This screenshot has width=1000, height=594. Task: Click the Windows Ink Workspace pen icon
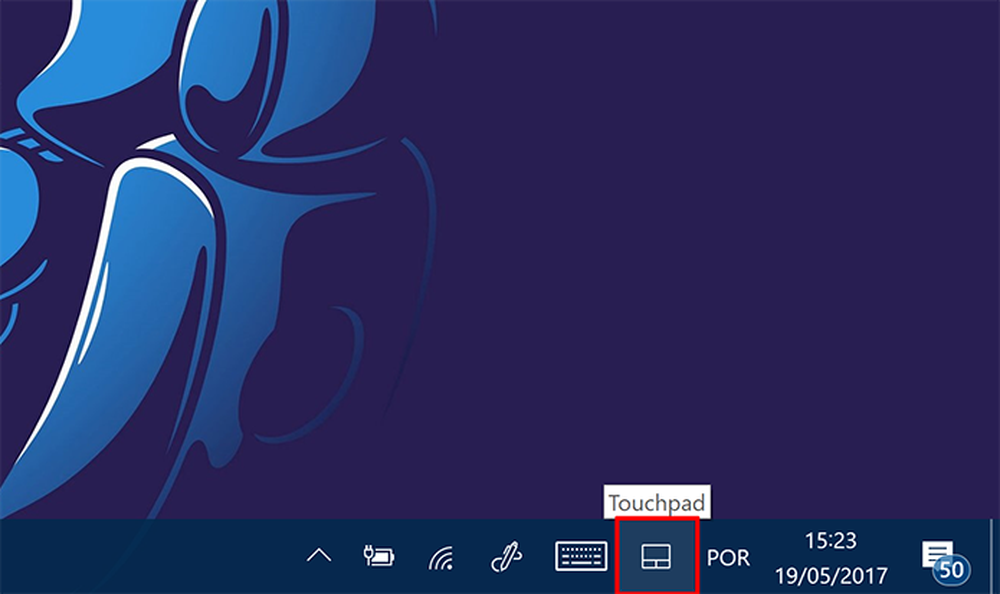pos(506,557)
